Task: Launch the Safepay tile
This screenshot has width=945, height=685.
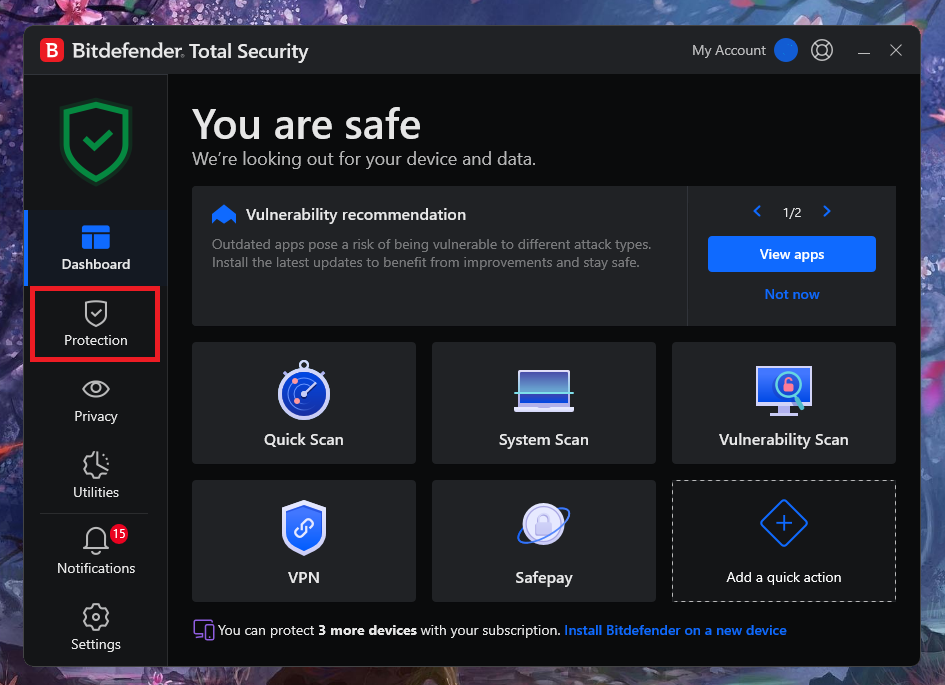Action: click(x=544, y=541)
